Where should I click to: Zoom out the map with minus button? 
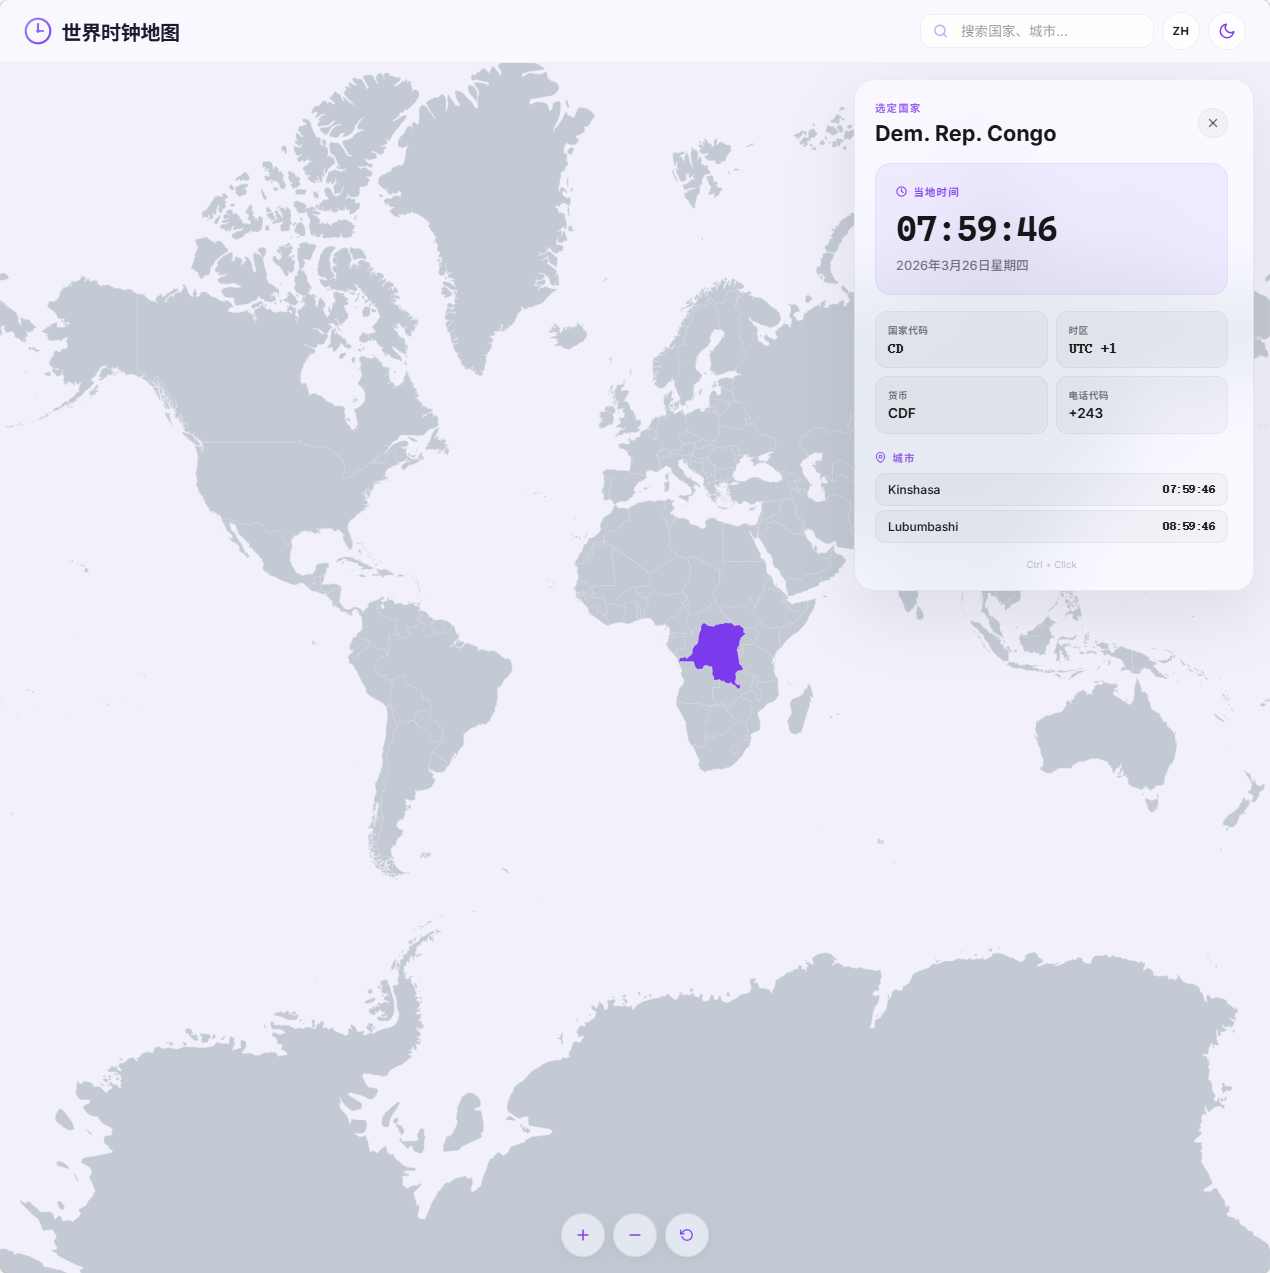[635, 1235]
